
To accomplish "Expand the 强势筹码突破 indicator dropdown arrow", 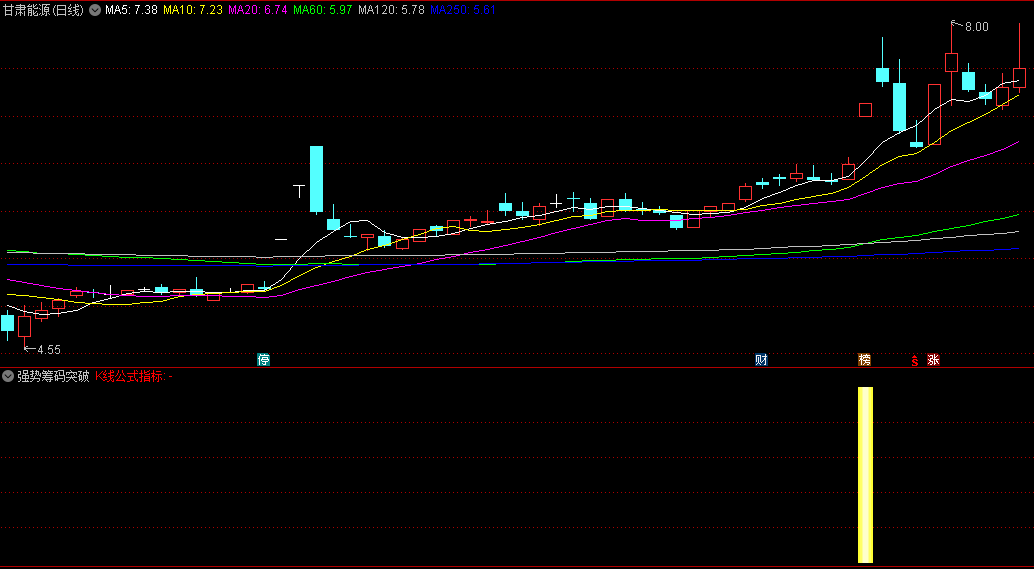I will pyautogui.click(x=8, y=377).
